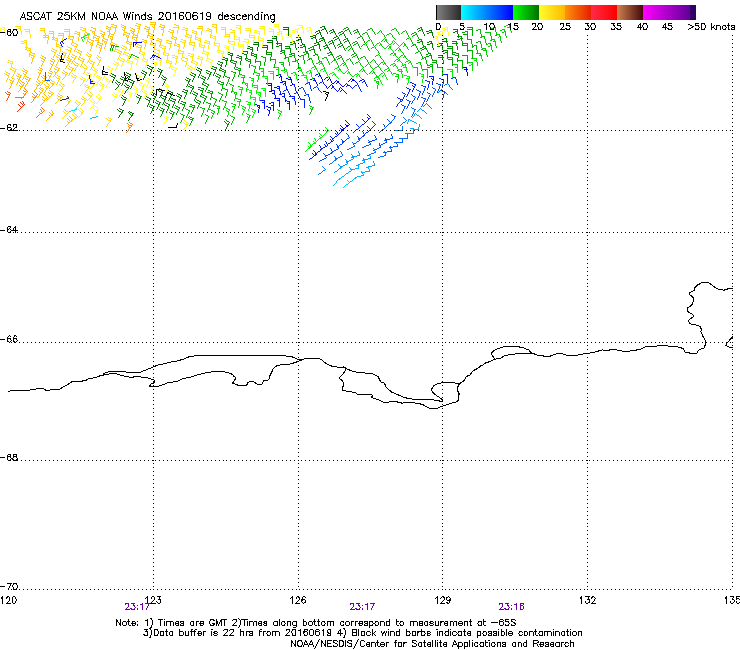
Task: Click the note 'Times are GMT' line
Action: [316, 623]
